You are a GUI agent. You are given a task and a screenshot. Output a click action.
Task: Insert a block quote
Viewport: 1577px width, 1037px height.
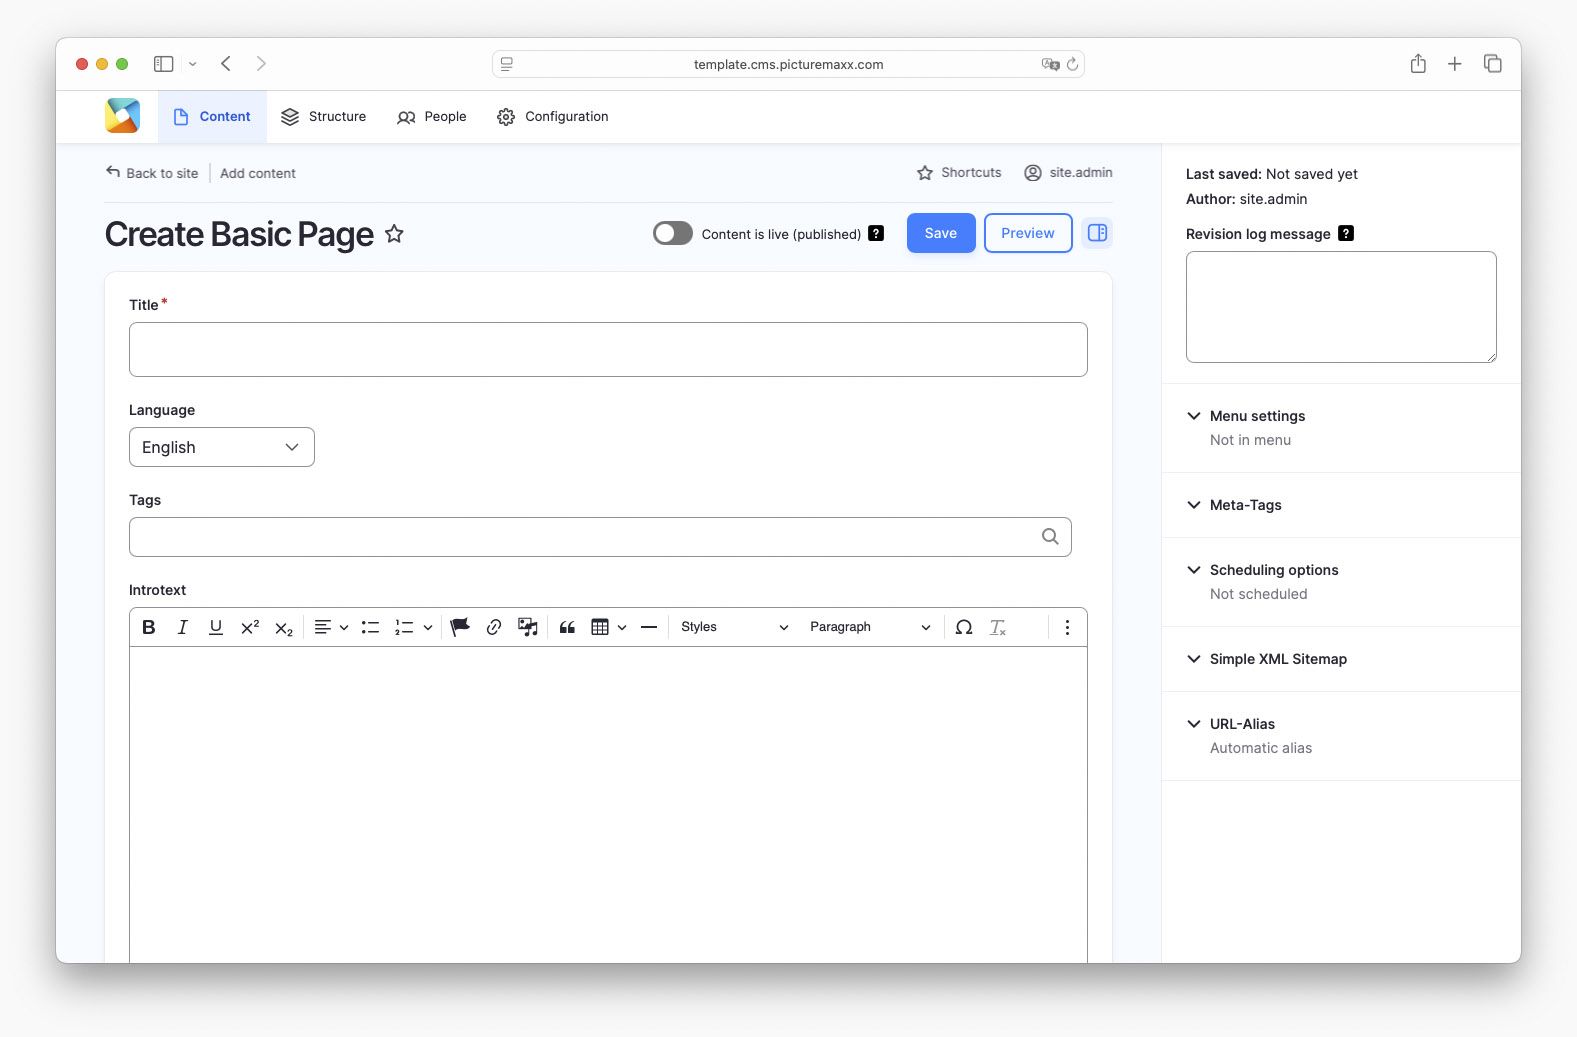click(567, 627)
